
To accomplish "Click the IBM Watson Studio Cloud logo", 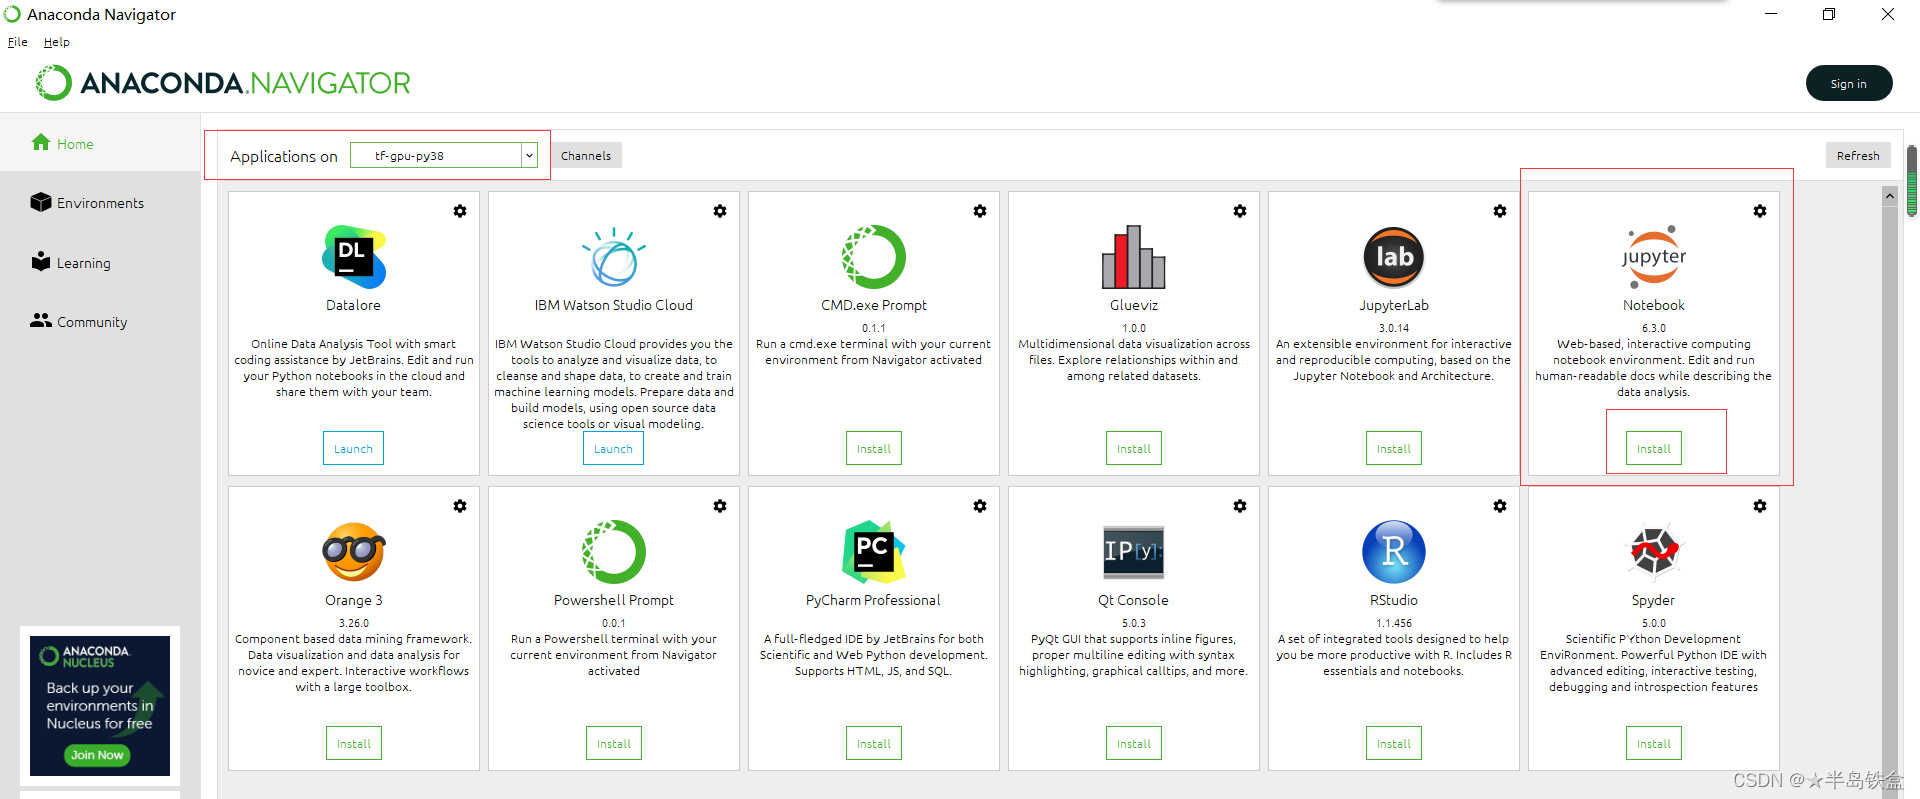I will (614, 257).
